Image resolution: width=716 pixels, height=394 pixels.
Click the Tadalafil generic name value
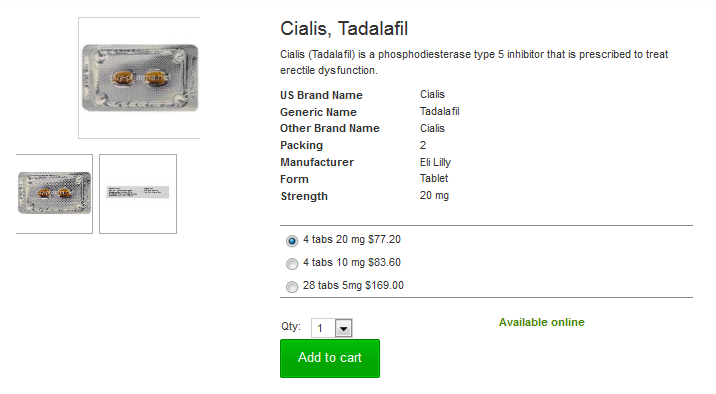[x=439, y=111]
